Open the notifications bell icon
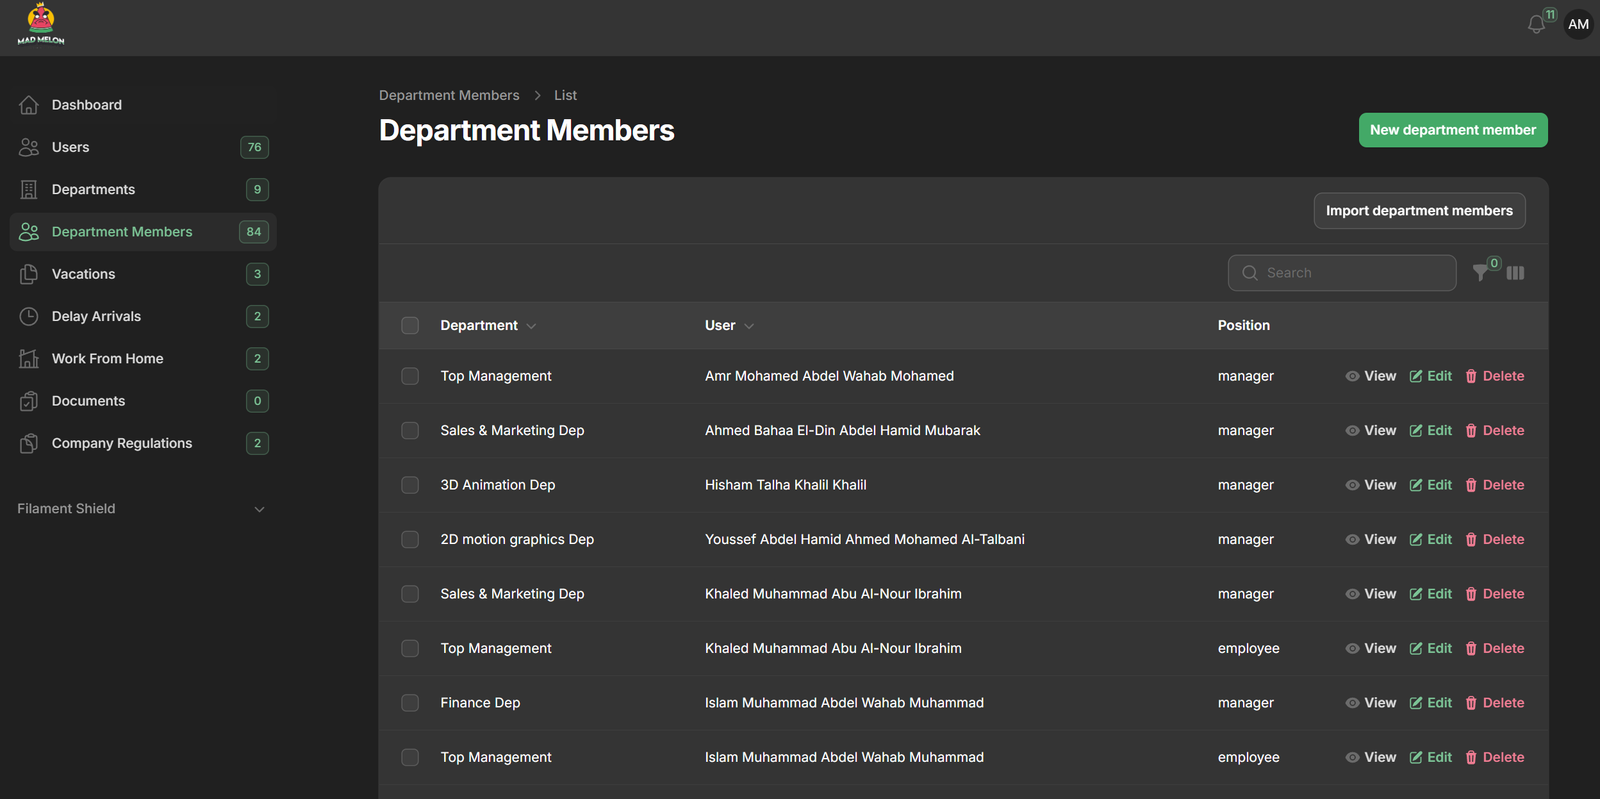Image resolution: width=1600 pixels, height=799 pixels. (1536, 25)
